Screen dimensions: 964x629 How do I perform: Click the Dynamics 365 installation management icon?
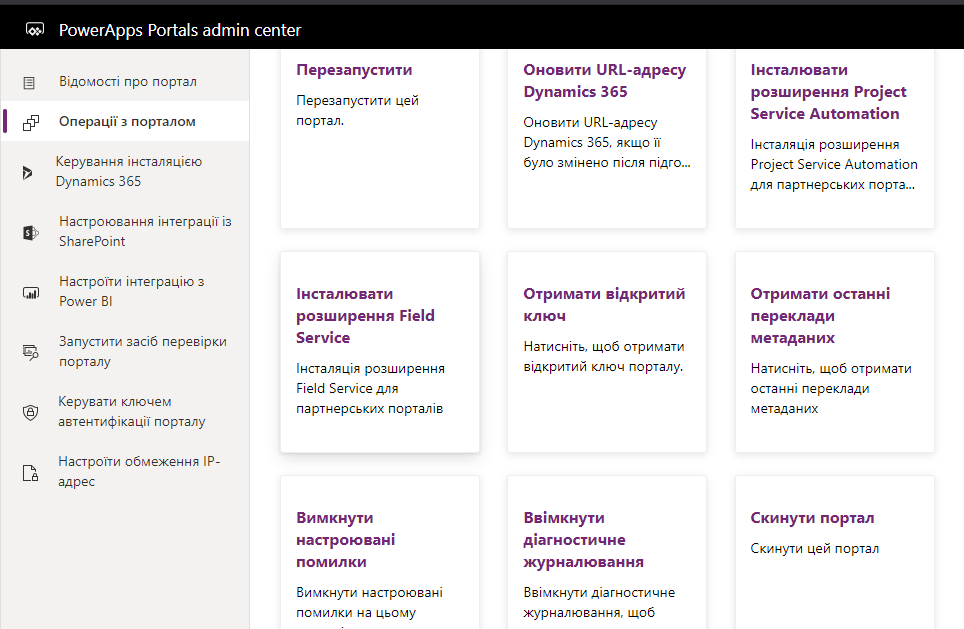tap(28, 172)
